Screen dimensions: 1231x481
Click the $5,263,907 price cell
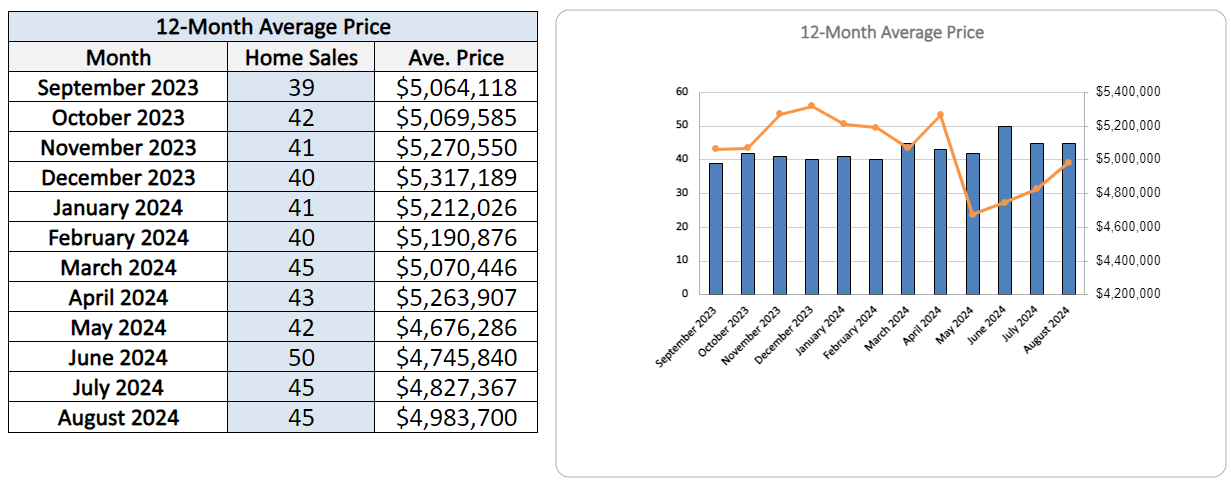click(x=456, y=297)
